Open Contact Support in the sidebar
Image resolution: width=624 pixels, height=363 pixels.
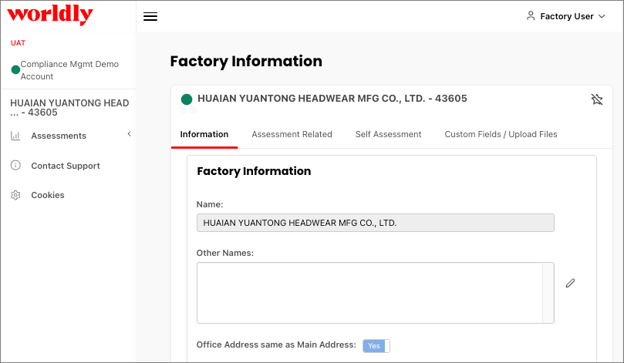click(66, 166)
